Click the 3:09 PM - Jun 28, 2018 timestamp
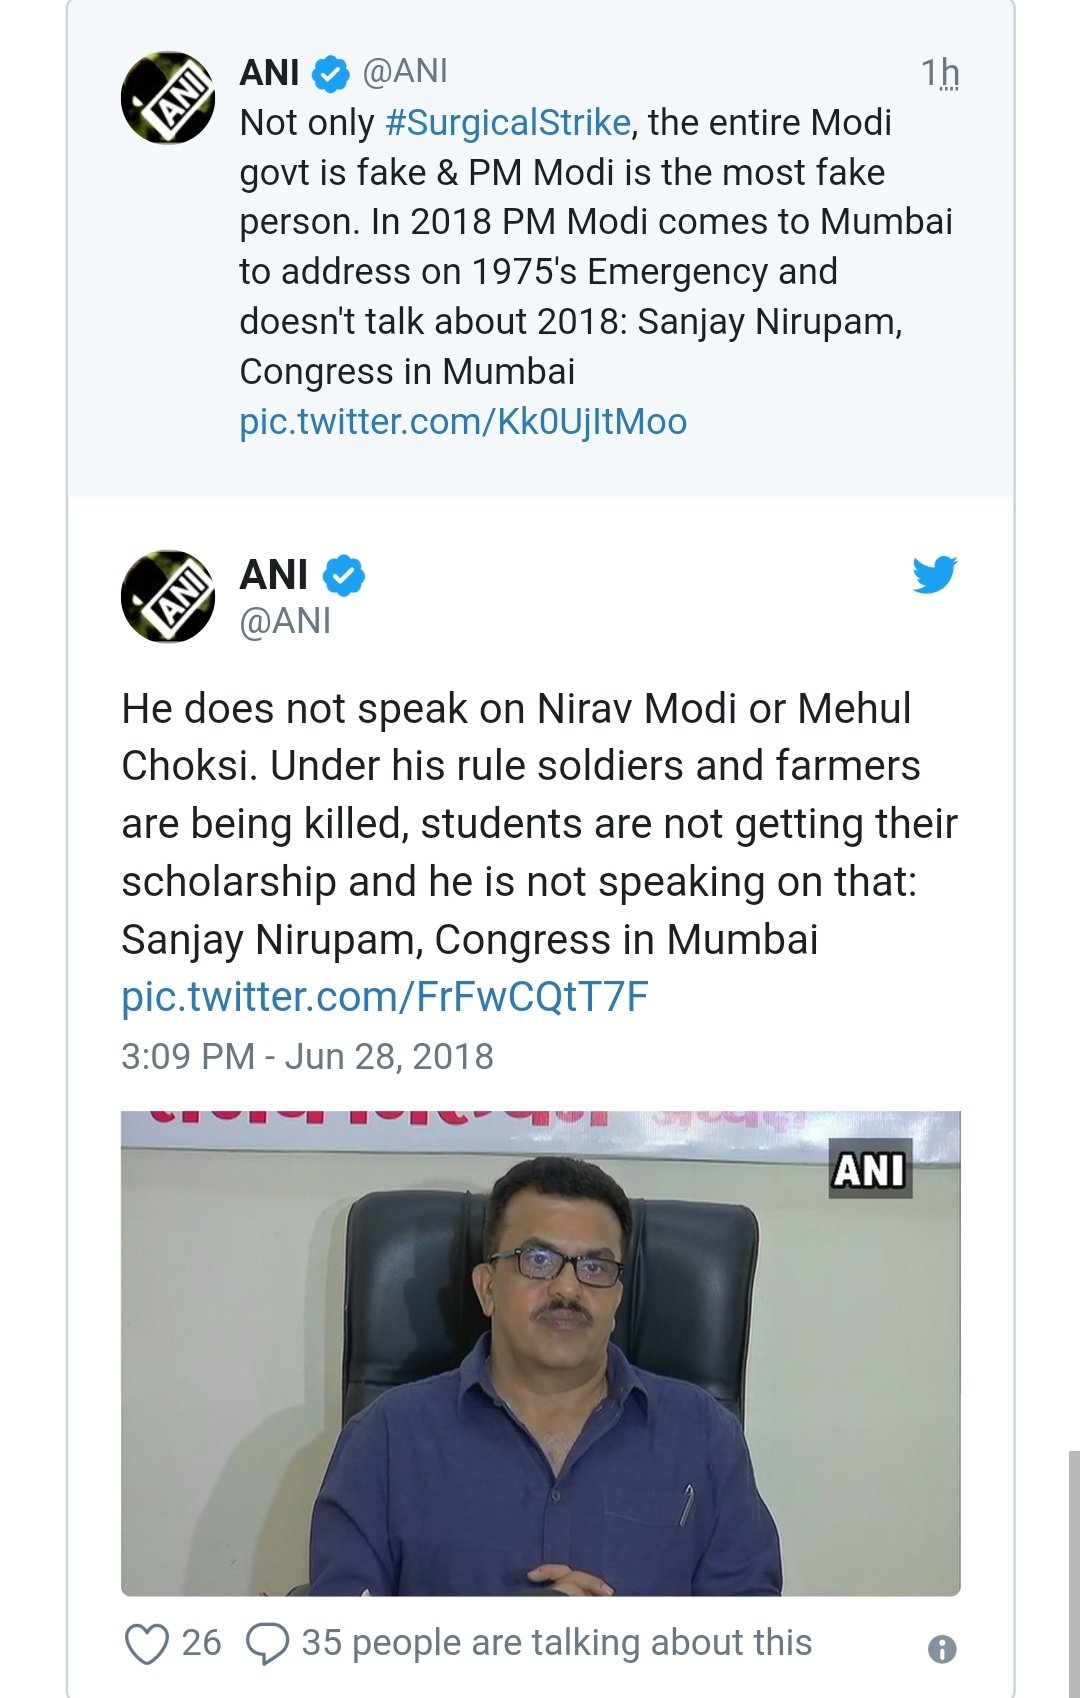 point(307,1057)
